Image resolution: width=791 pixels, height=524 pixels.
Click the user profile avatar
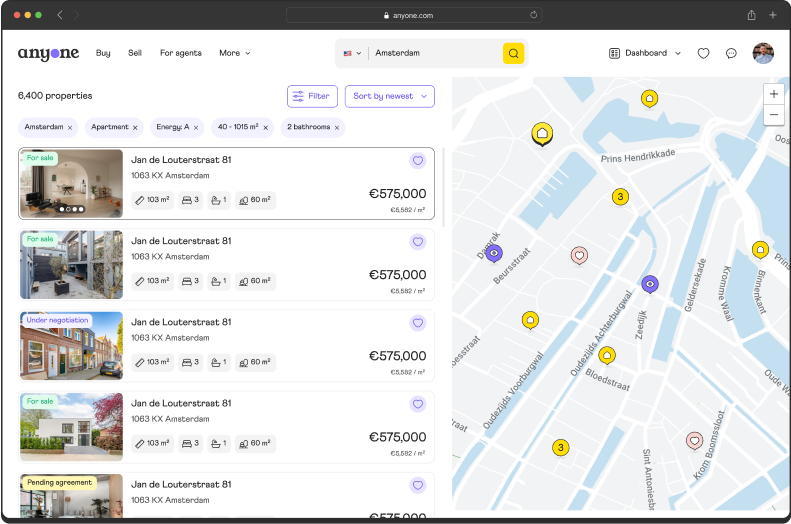763,53
